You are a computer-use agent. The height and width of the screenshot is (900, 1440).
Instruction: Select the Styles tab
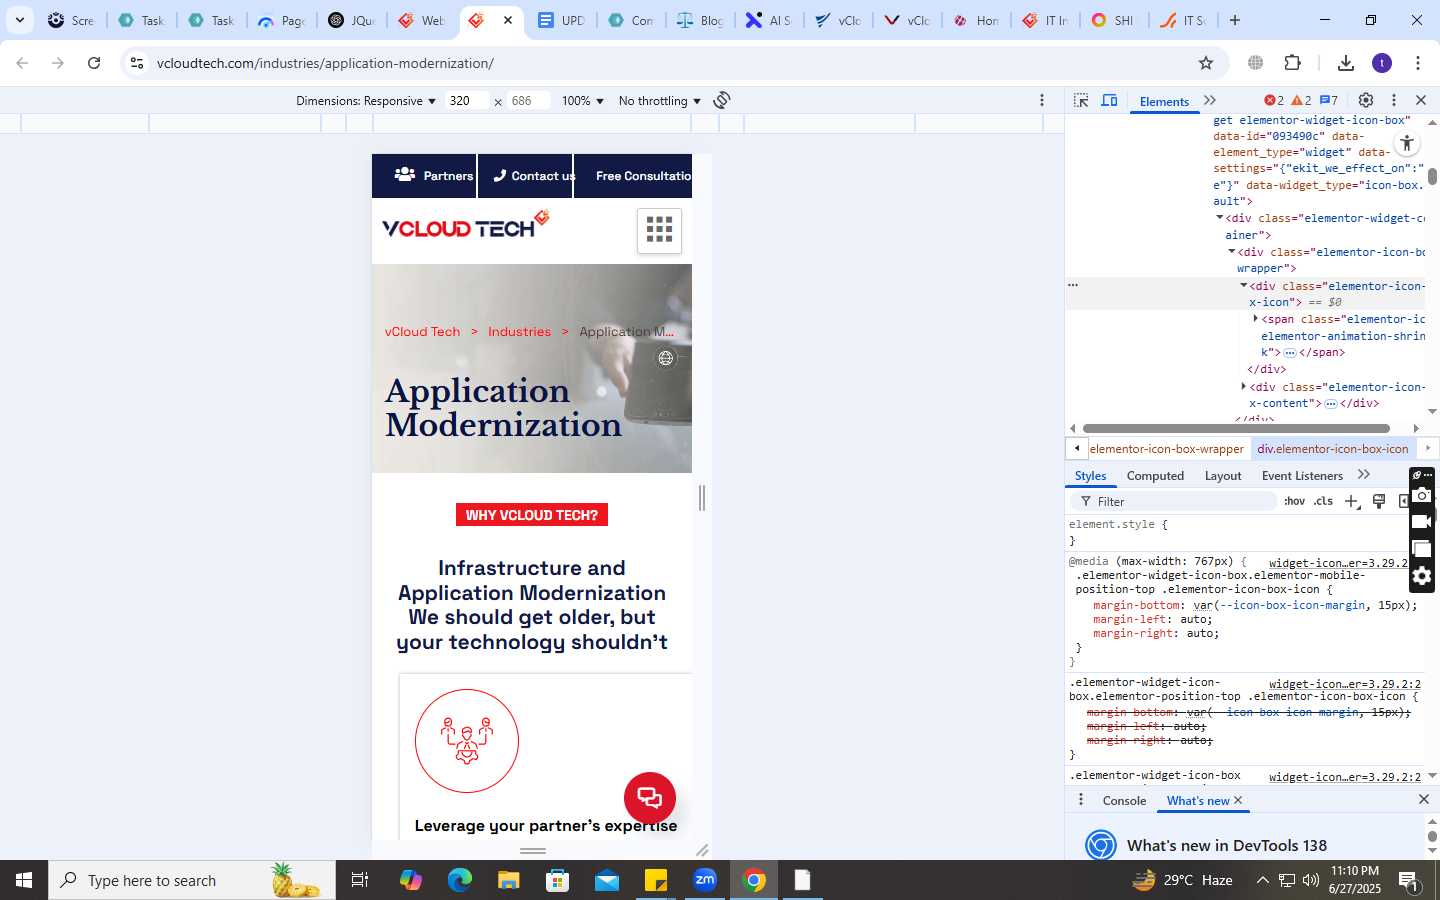click(1090, 476)
